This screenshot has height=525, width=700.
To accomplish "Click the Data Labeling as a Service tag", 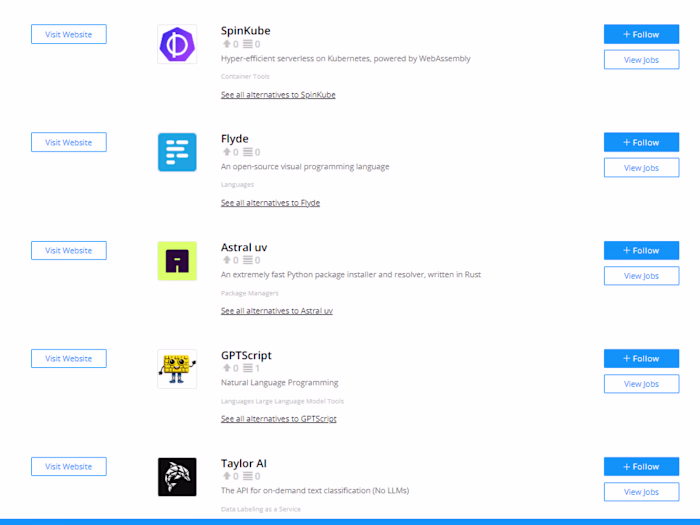I will click(x=261, y=509).
